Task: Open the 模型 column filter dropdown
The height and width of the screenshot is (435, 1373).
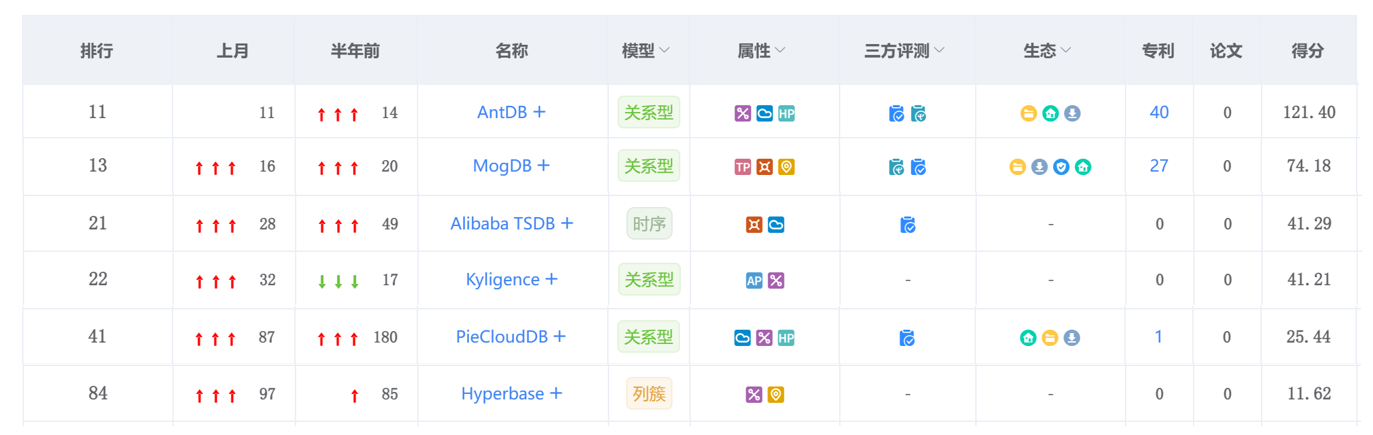Action: coord(665,51)
